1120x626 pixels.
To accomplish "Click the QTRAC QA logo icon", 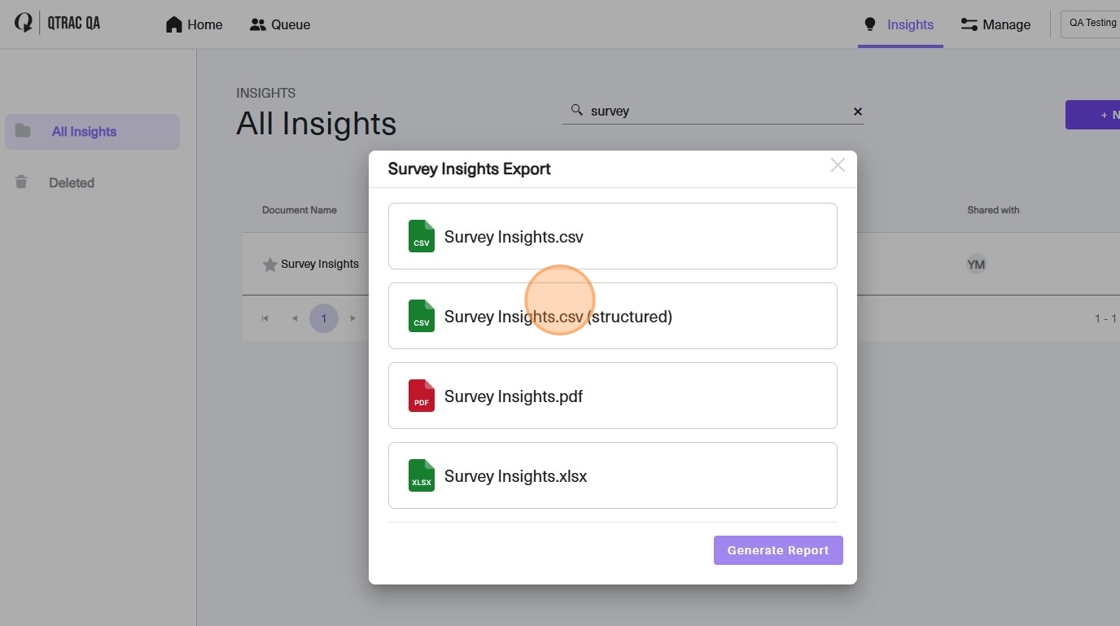I will point(24,23).
